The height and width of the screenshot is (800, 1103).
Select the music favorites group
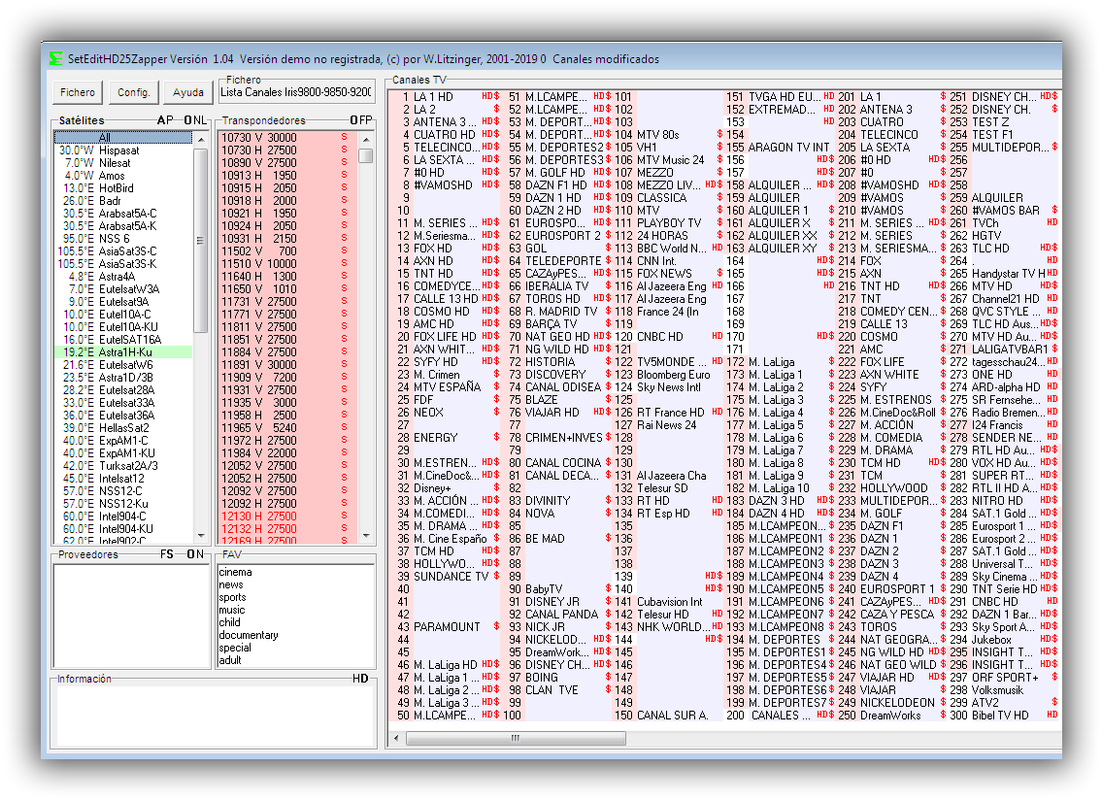(231, 610)
